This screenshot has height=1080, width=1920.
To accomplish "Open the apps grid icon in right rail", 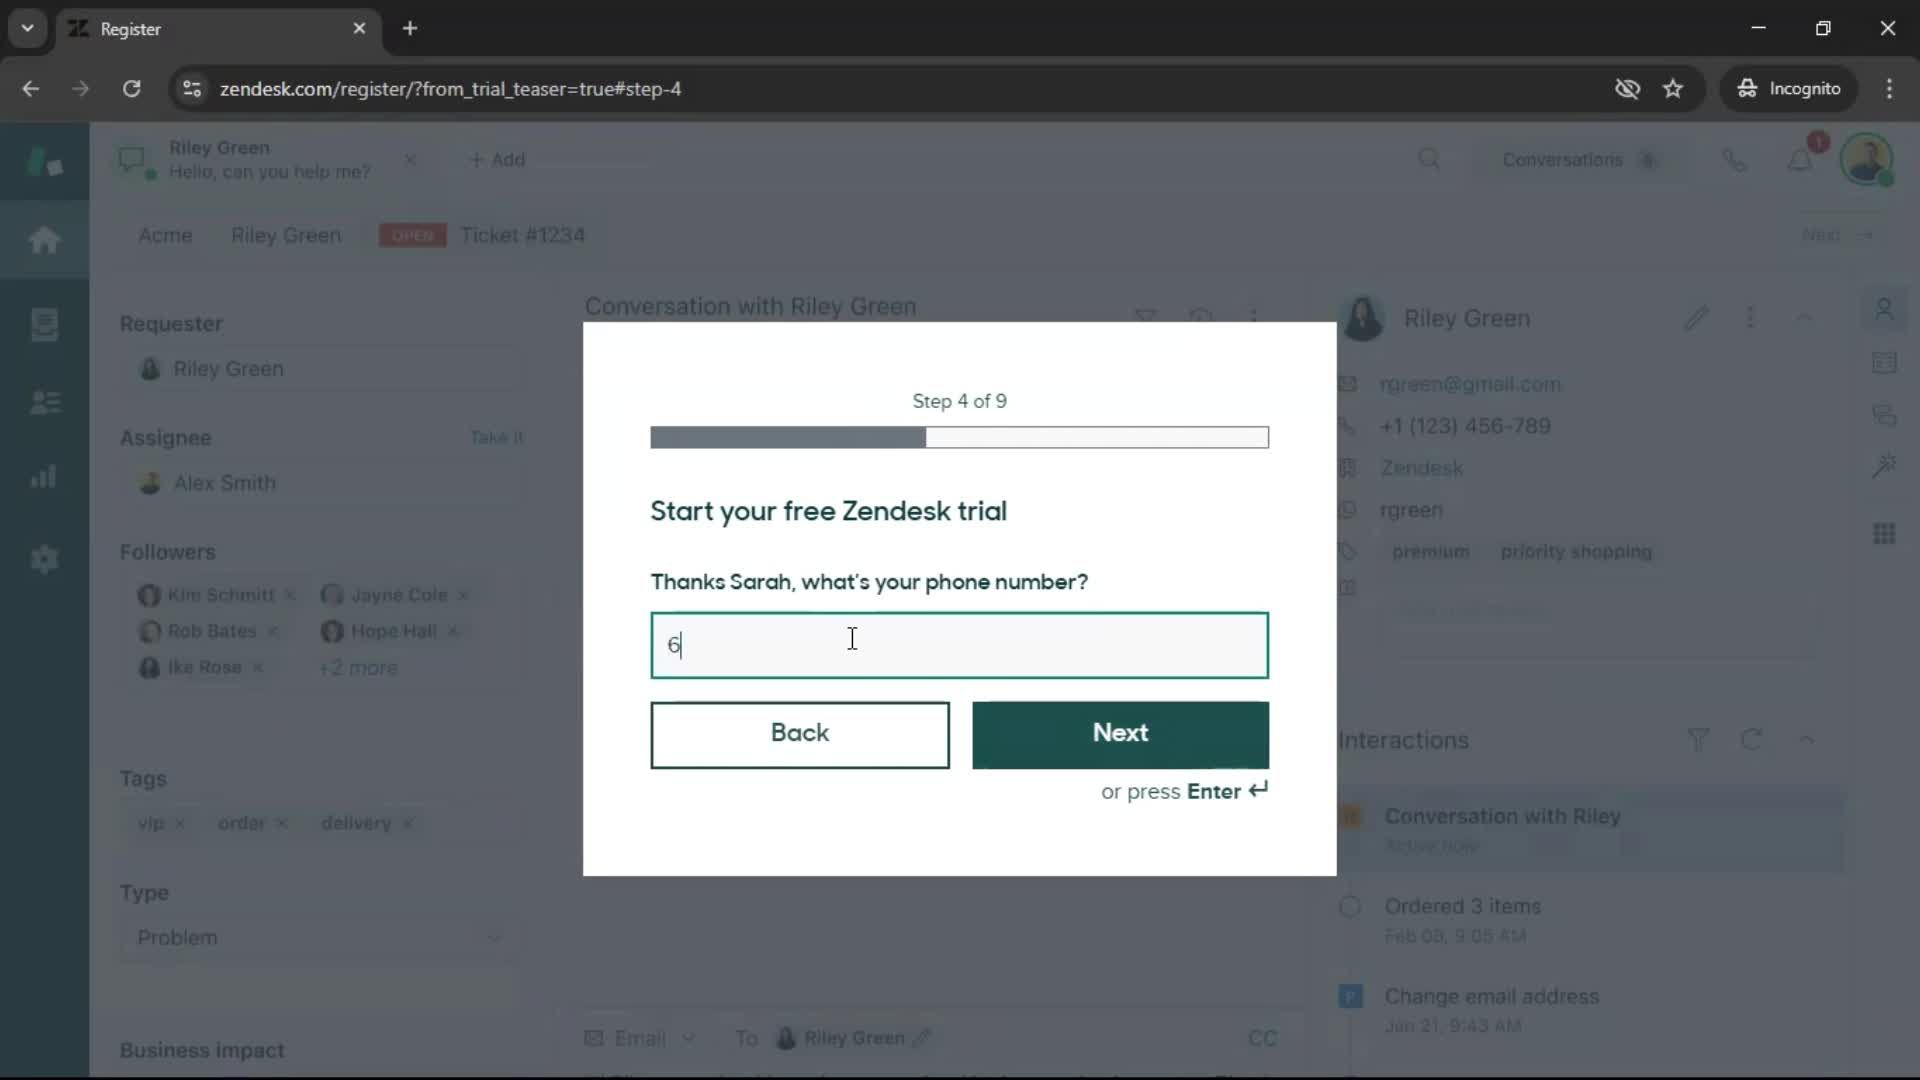I will [x=1884, y=534].
